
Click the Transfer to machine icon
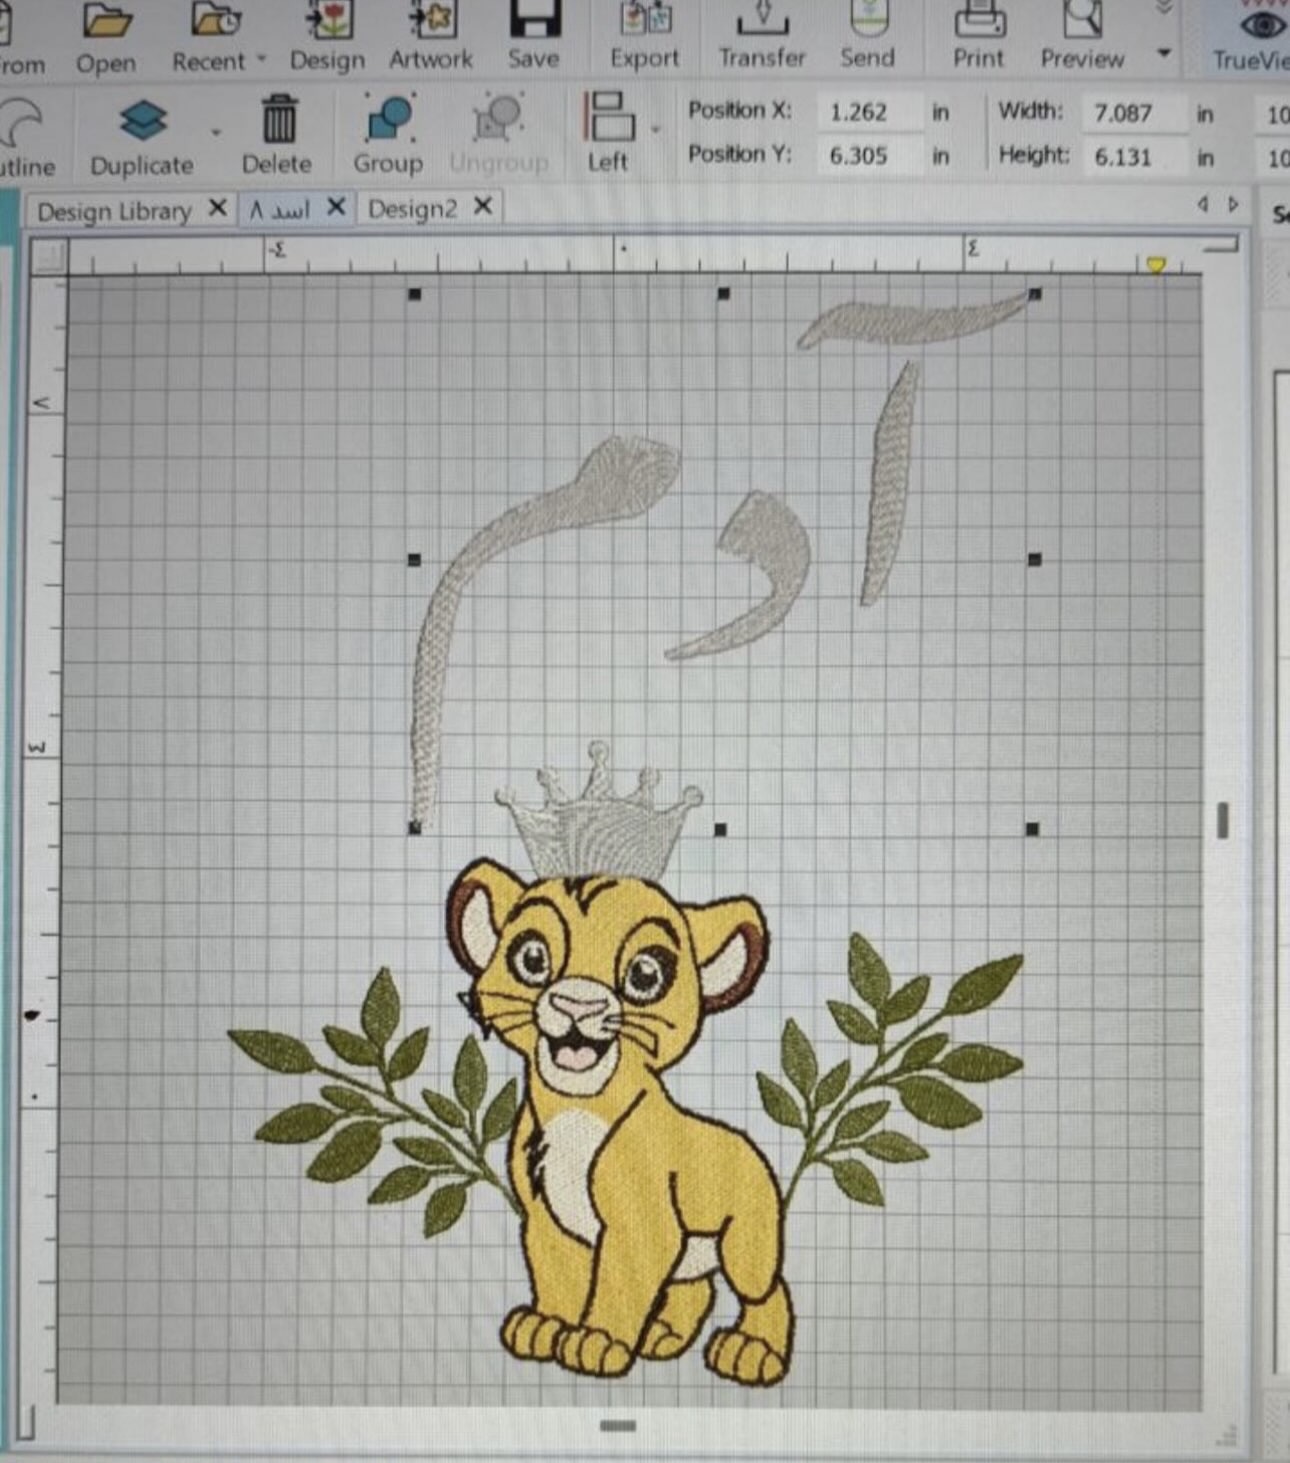pos(762,18)
